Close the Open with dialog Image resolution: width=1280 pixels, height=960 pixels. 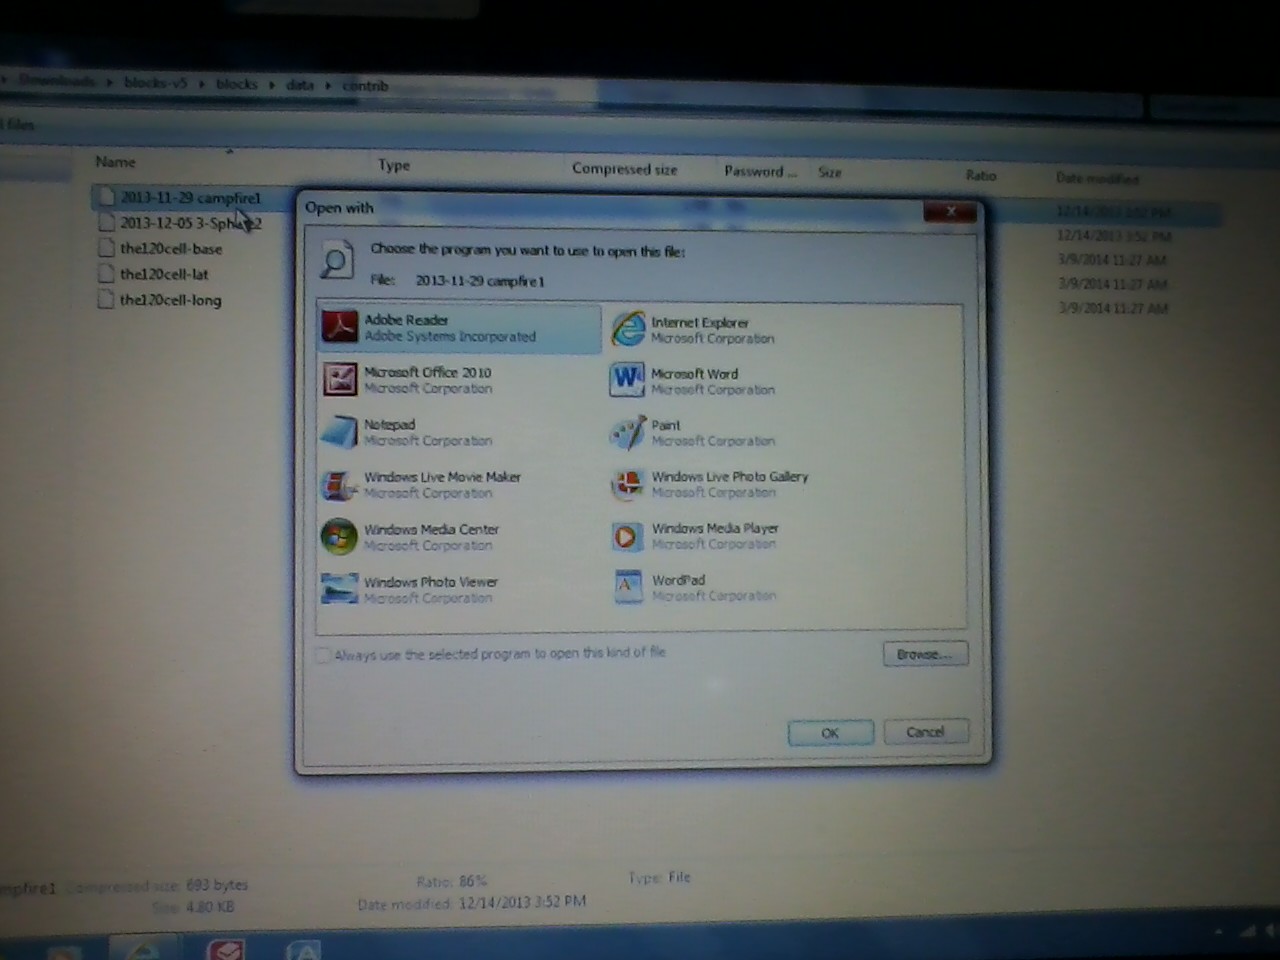pos(950,211)
